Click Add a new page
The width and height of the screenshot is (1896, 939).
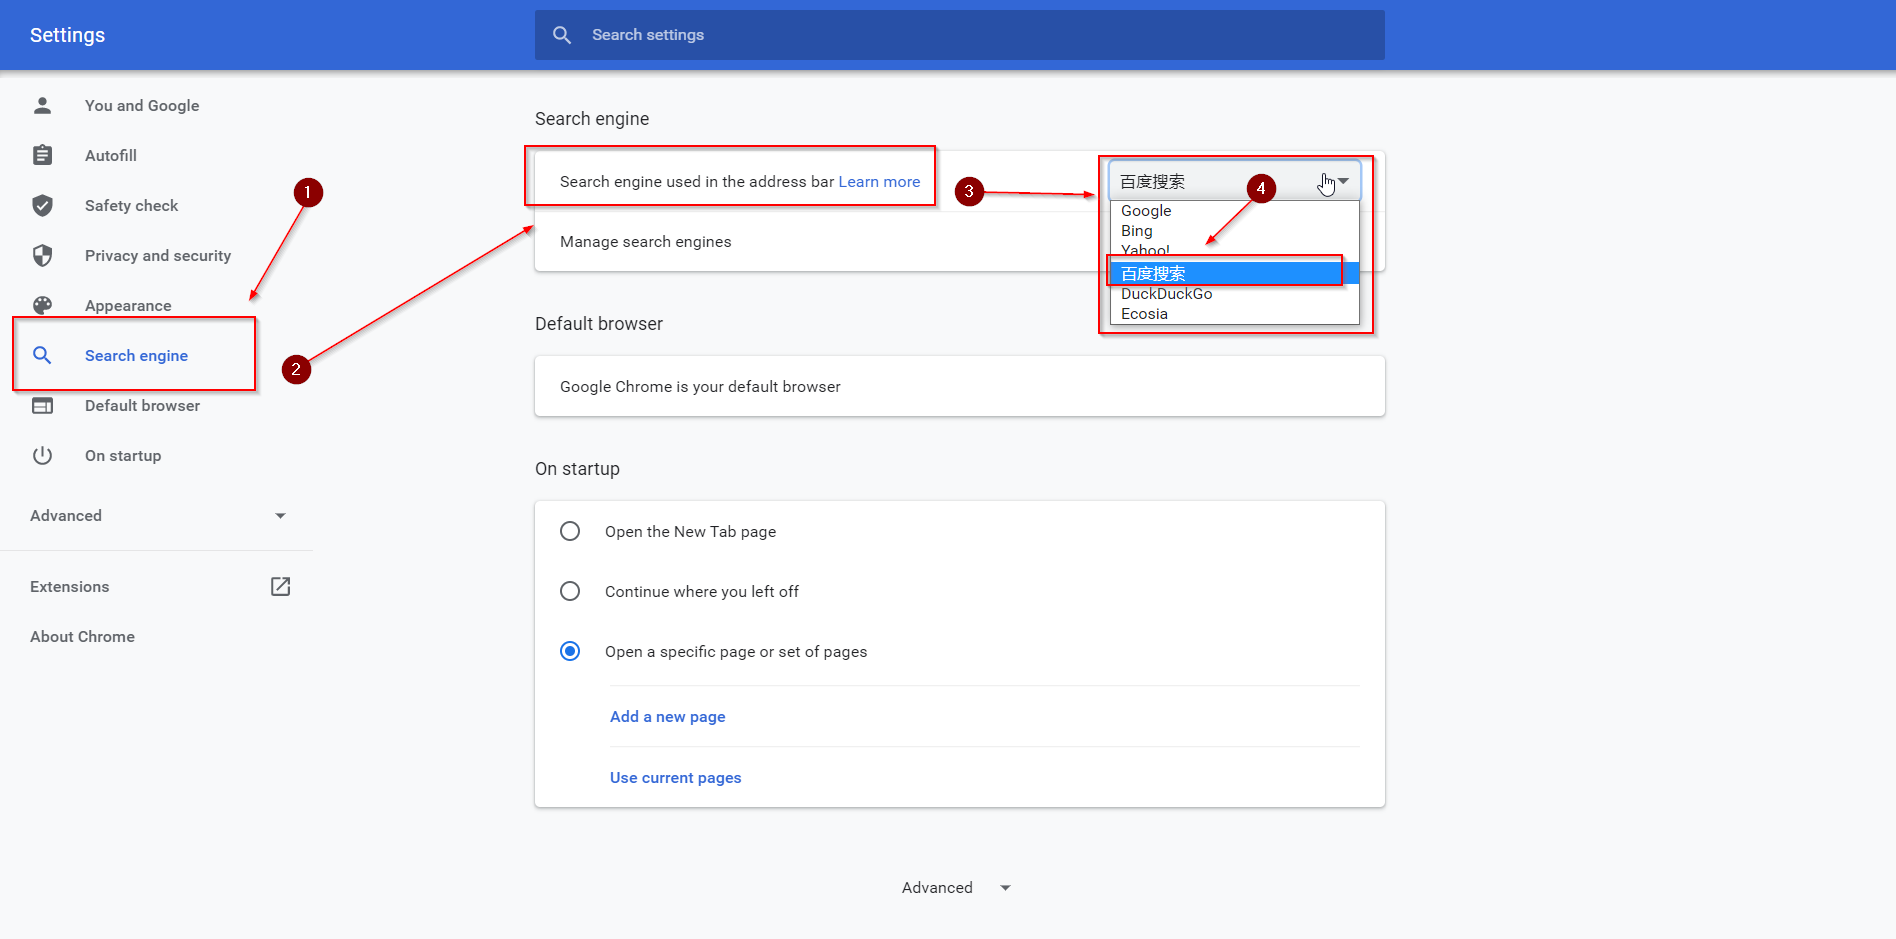tap(668, 716)
